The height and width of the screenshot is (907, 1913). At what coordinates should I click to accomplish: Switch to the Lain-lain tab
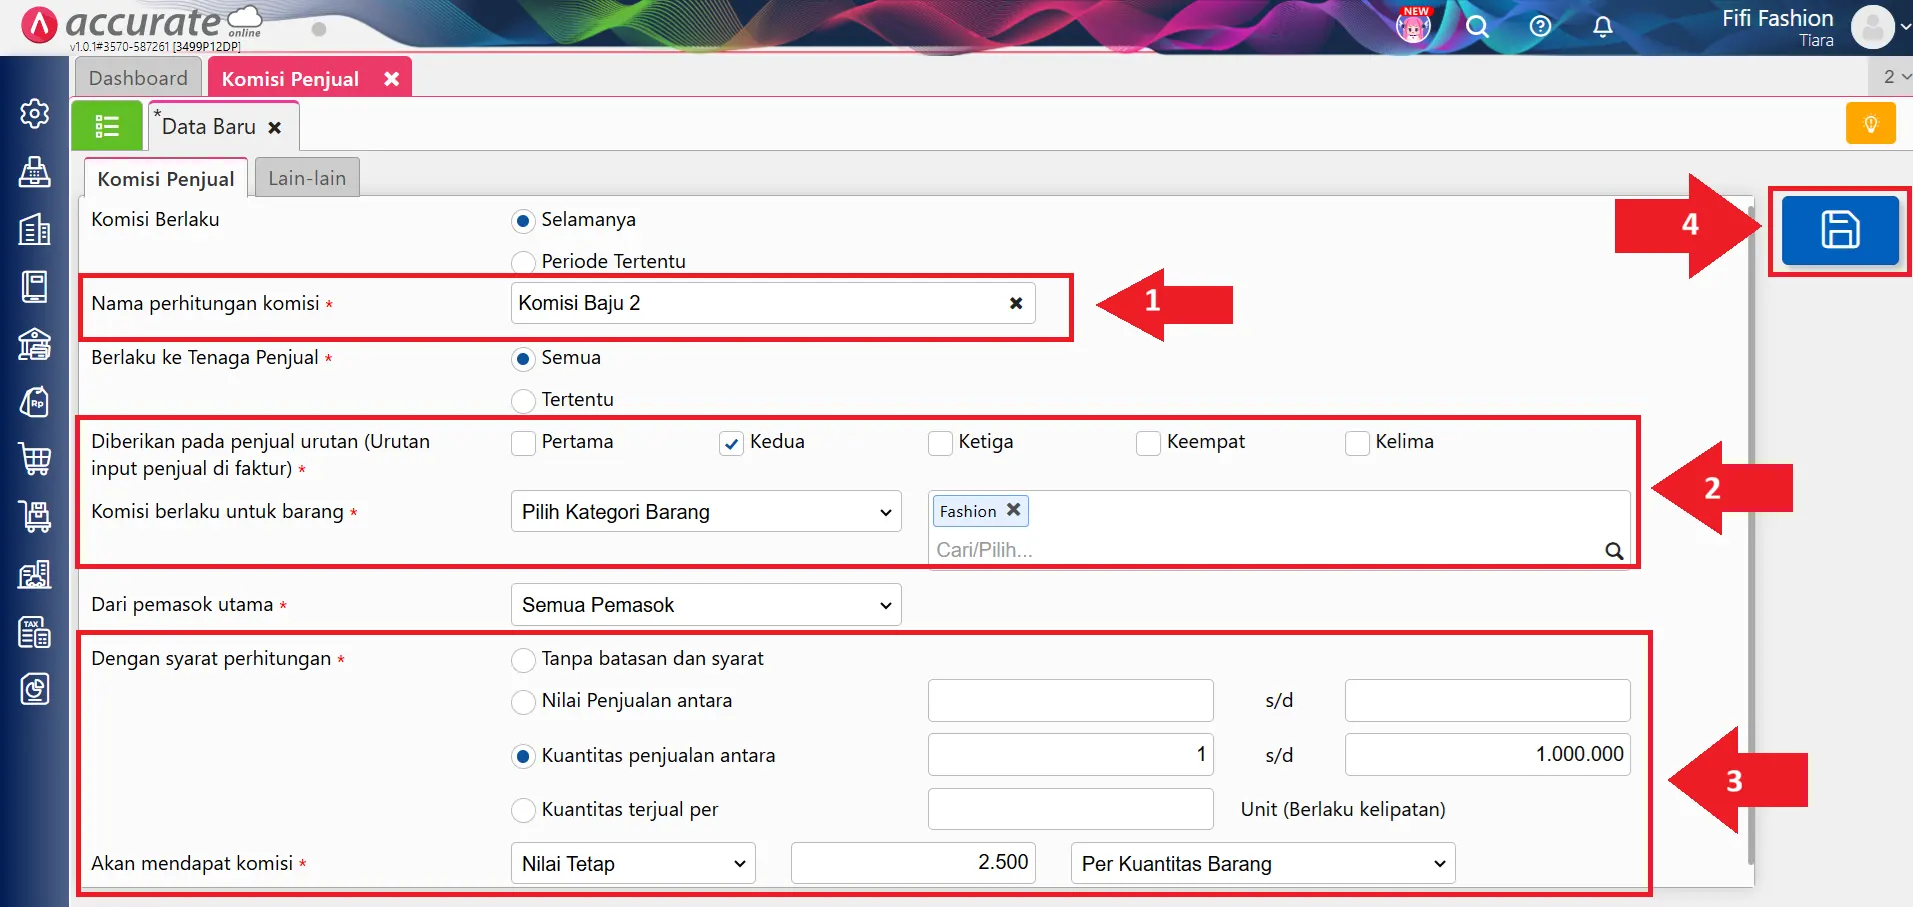coord(307,178)
